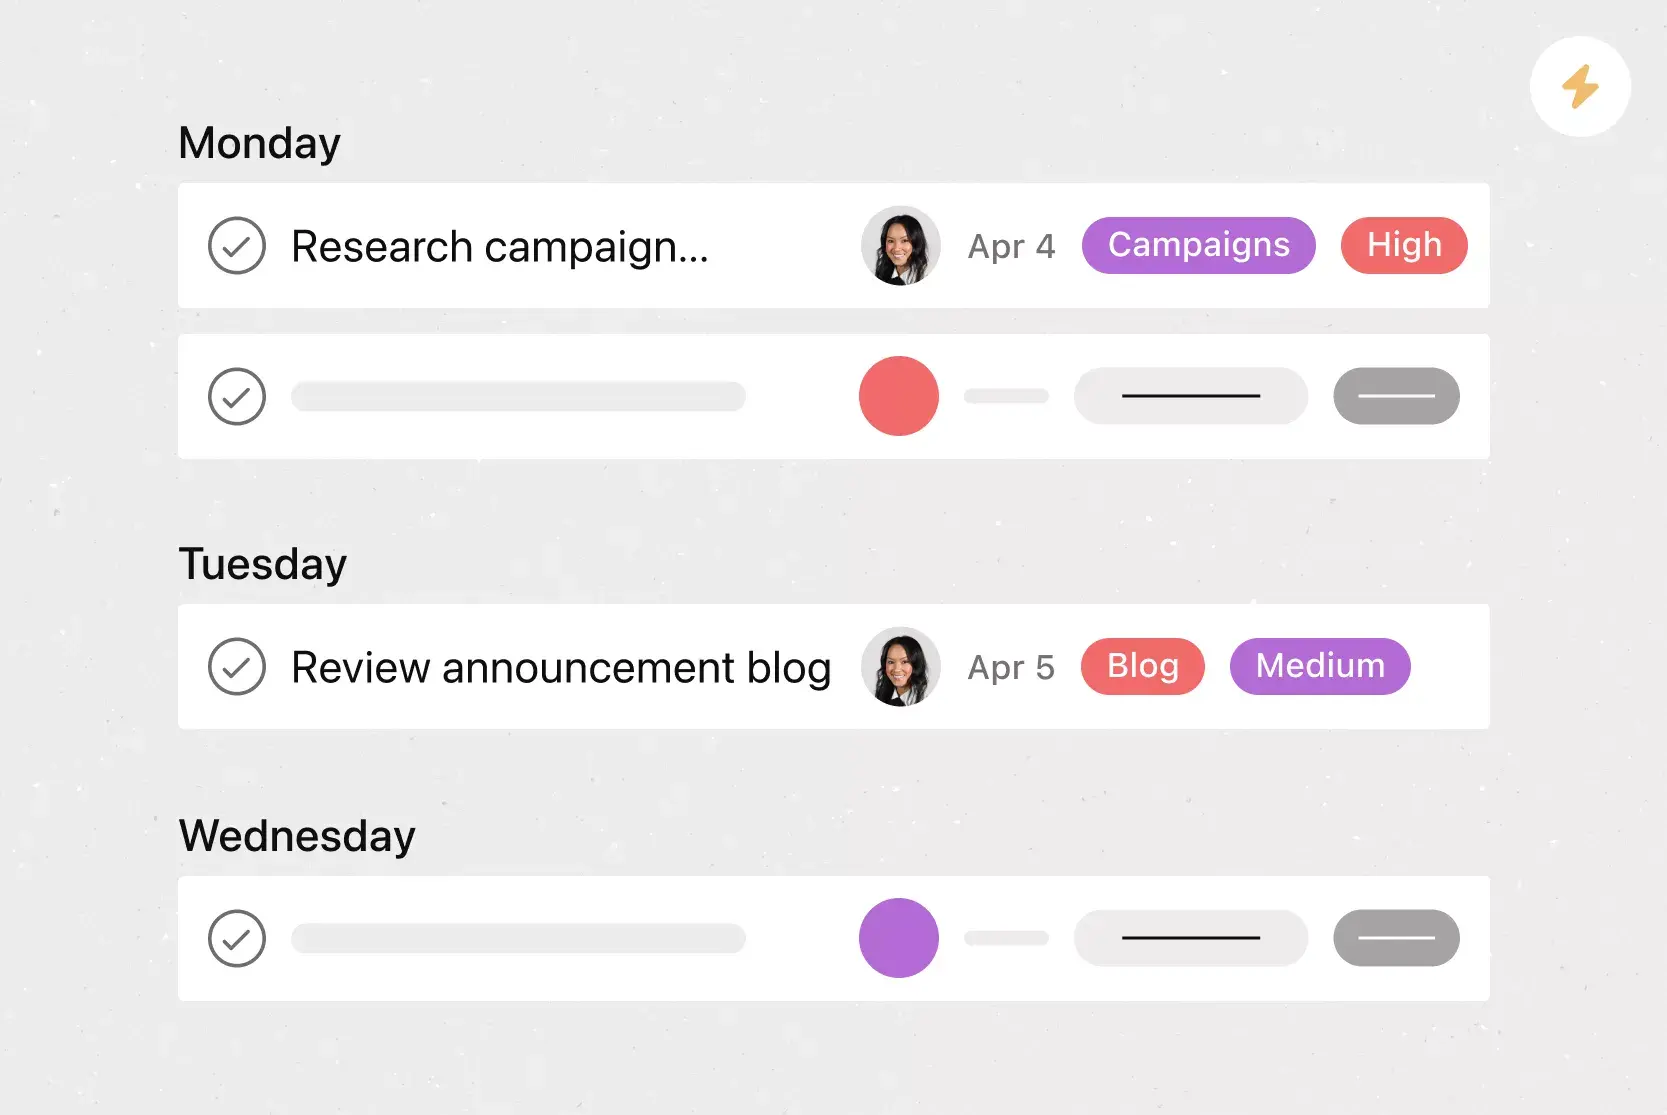
Task: Click the Wednesday section header
Action: [x=297, y=836]
